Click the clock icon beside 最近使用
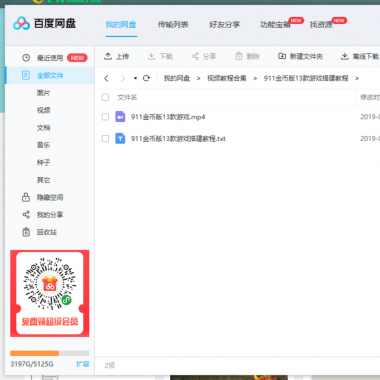 [26, 58]
